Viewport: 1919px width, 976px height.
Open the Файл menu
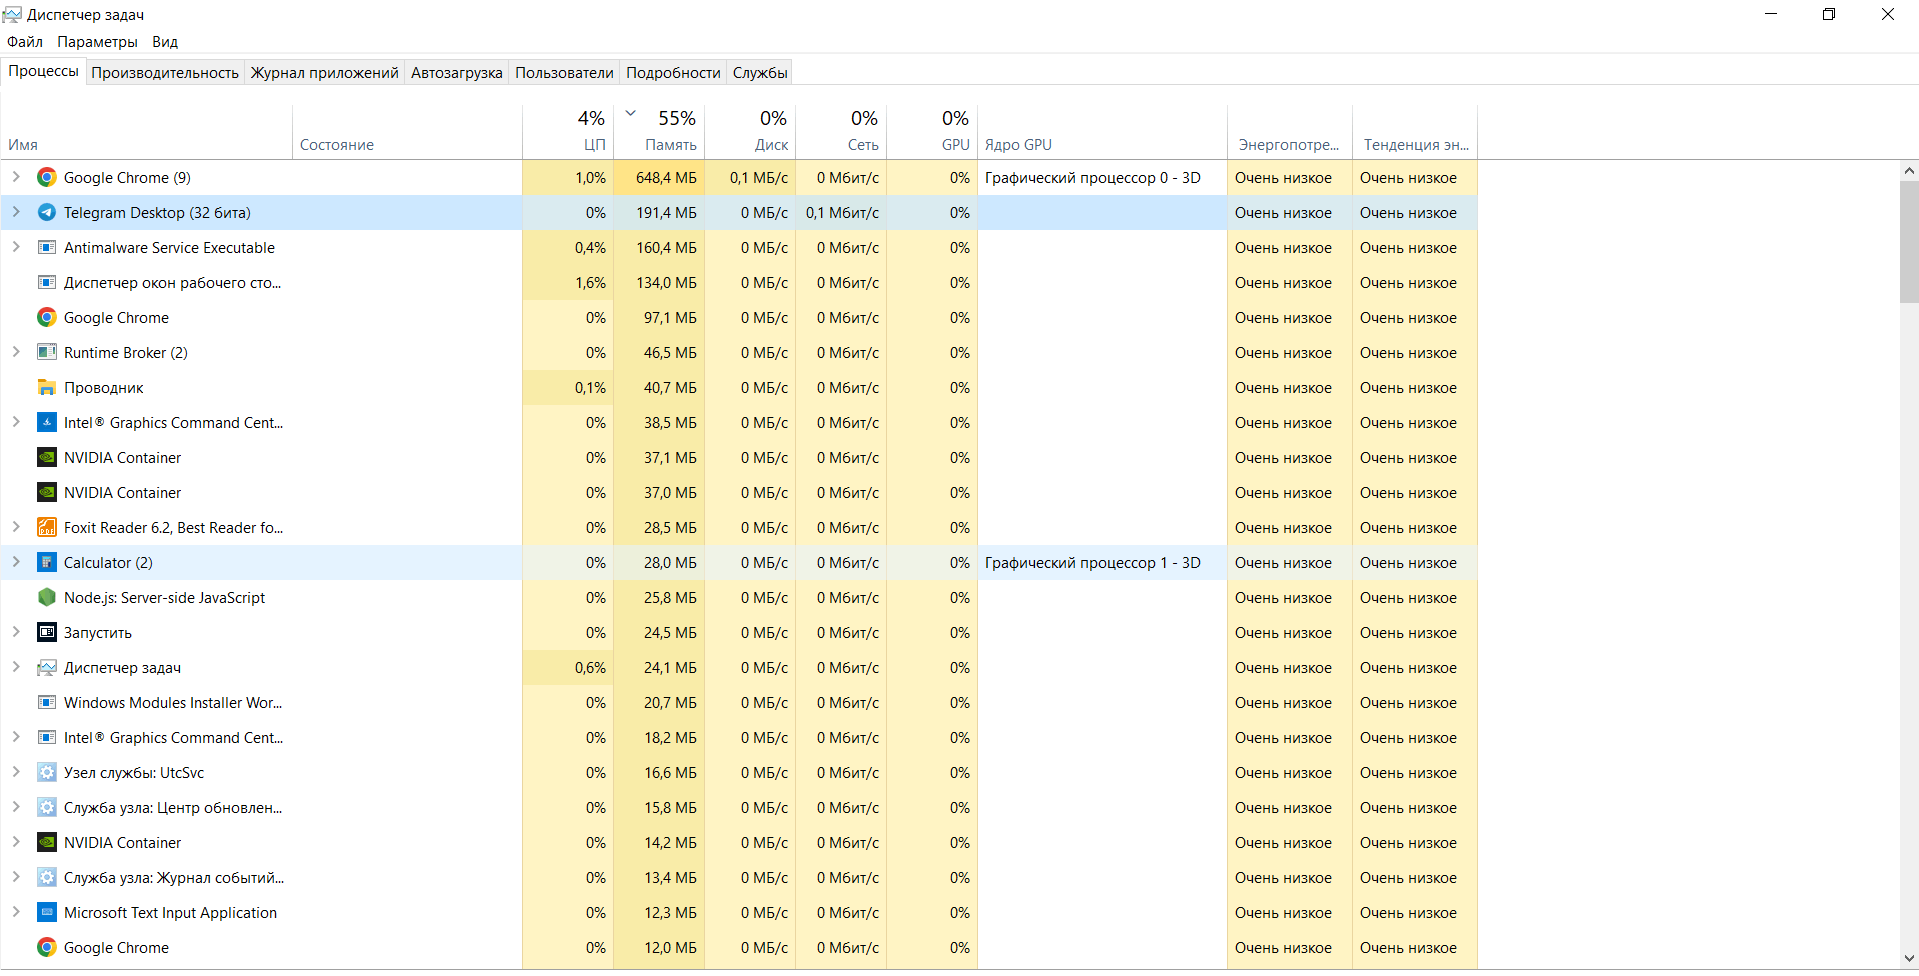25,42
